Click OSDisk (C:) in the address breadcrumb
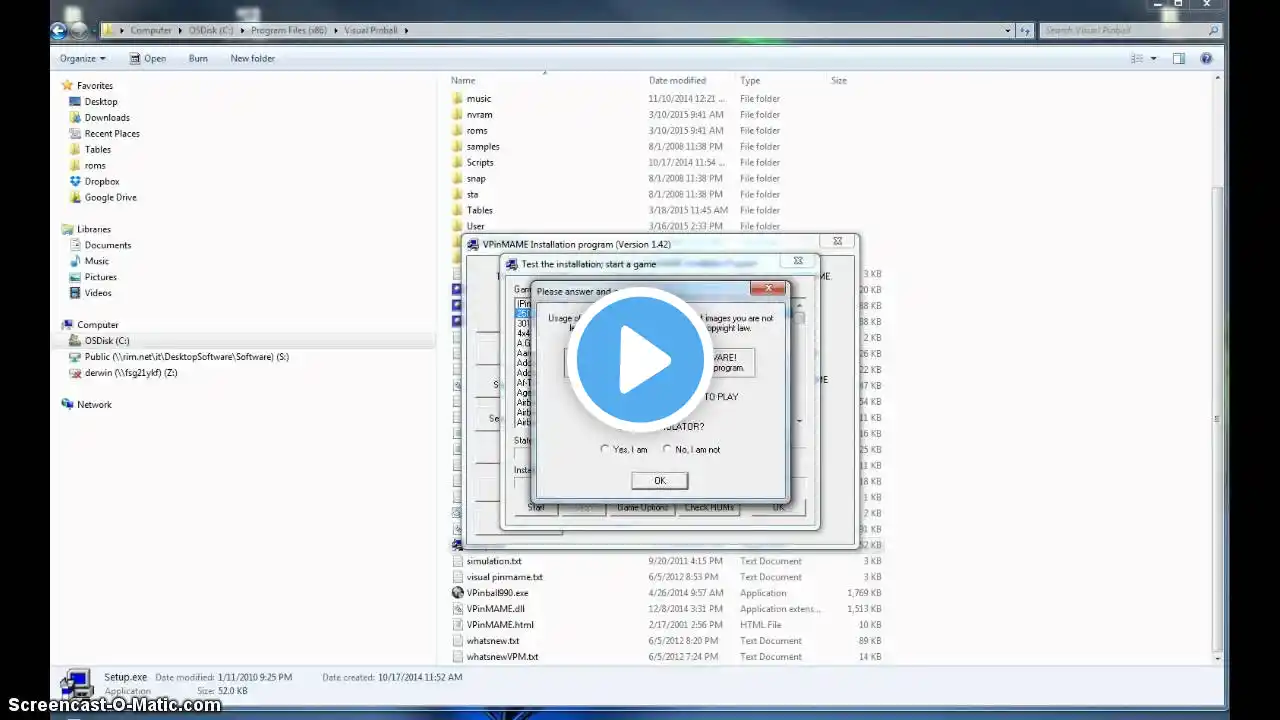 (x=210, y=31)
